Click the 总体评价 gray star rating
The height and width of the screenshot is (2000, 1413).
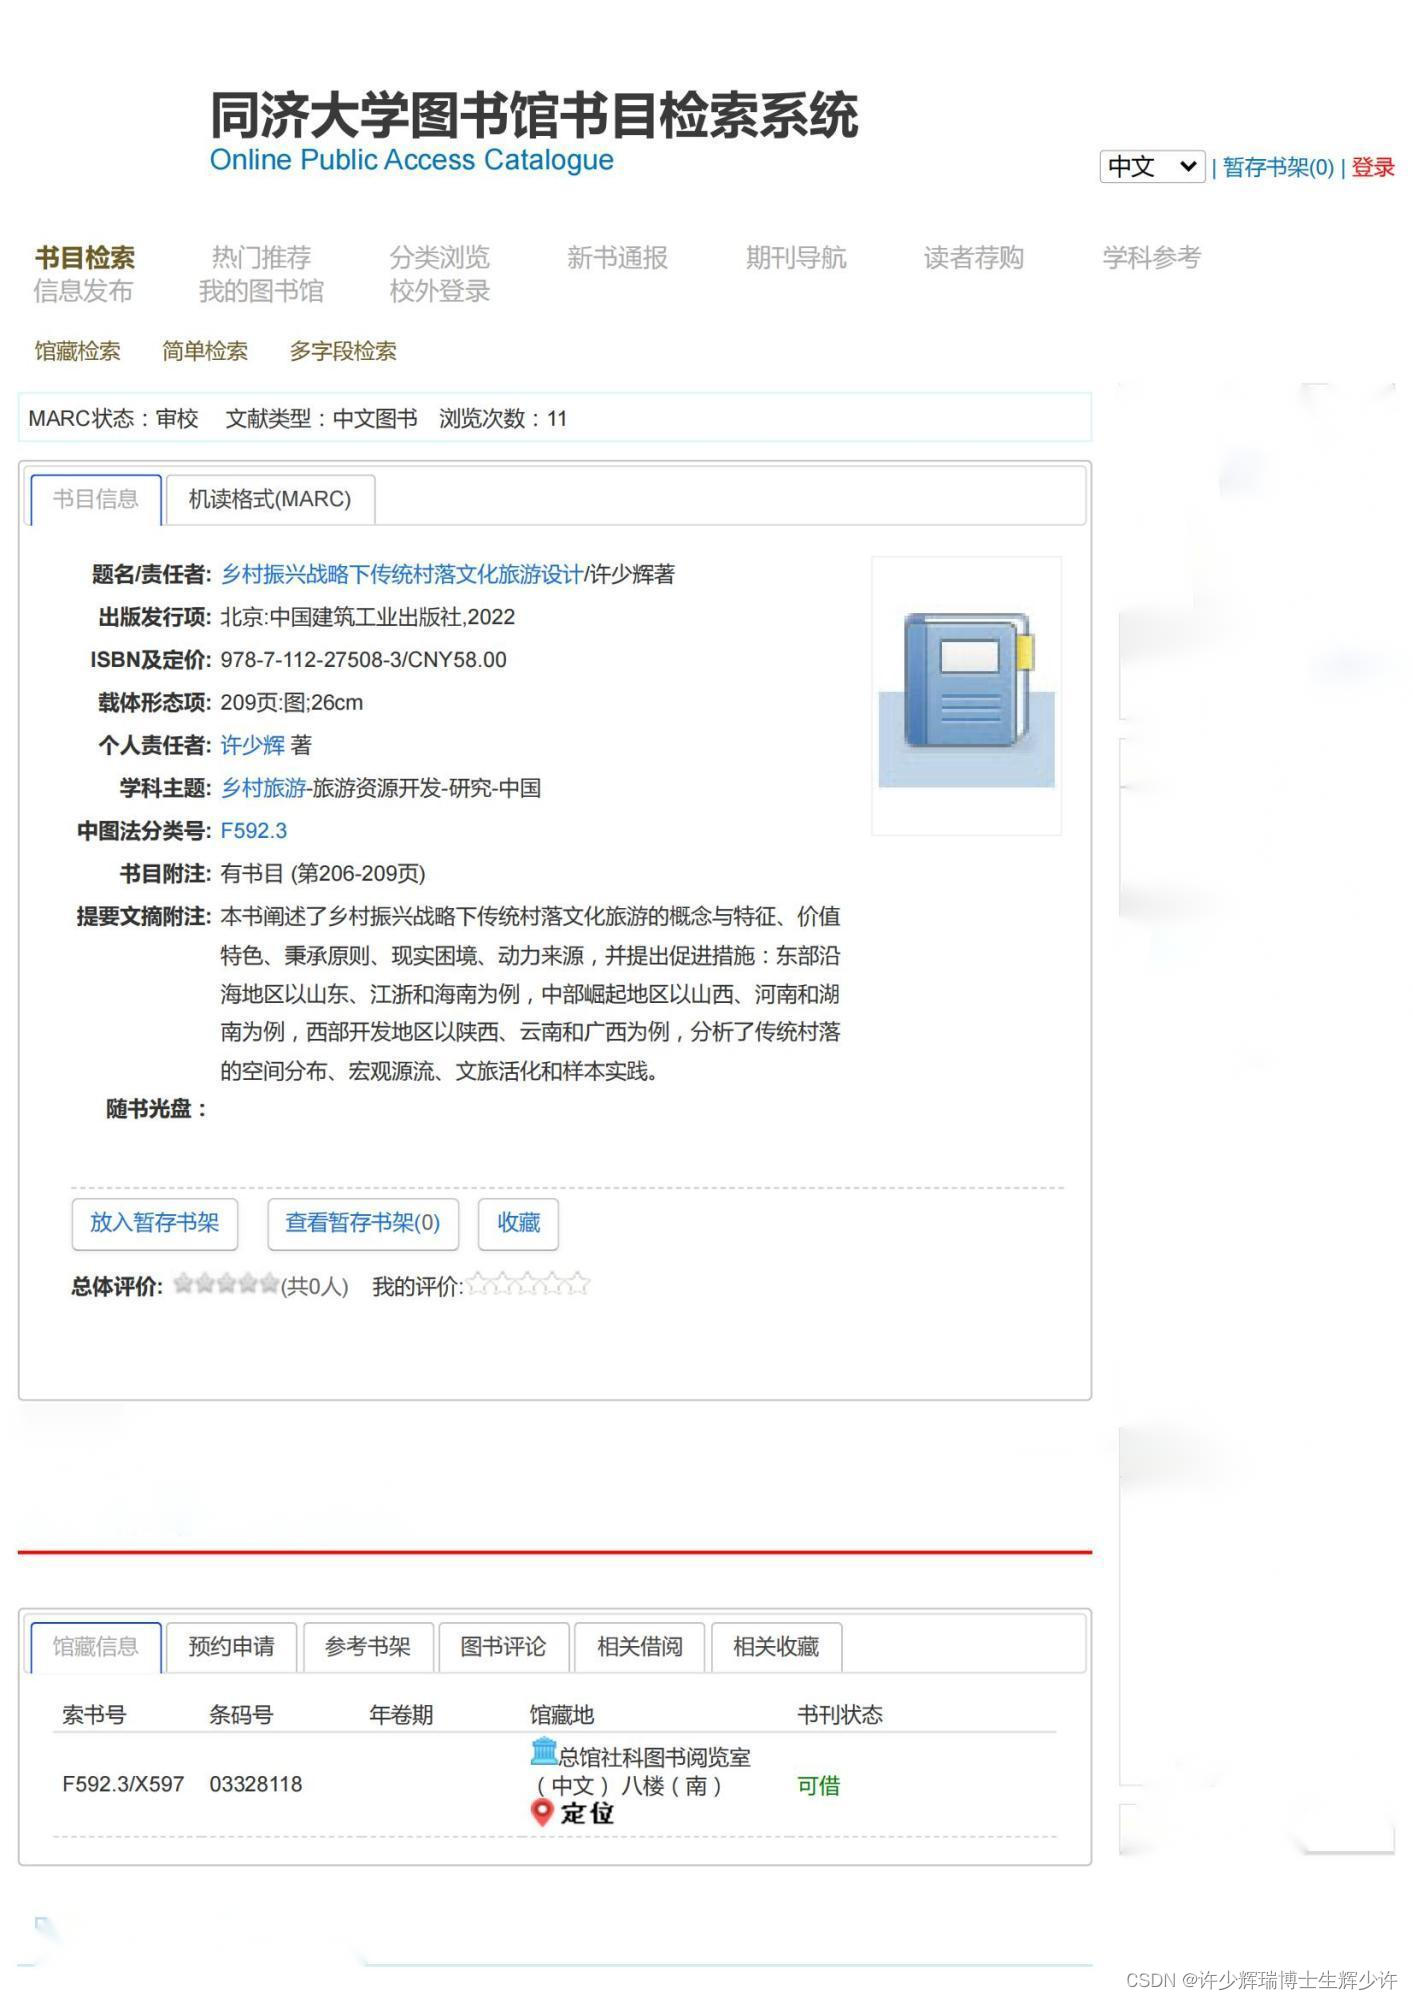click(x=226, y=1284)
